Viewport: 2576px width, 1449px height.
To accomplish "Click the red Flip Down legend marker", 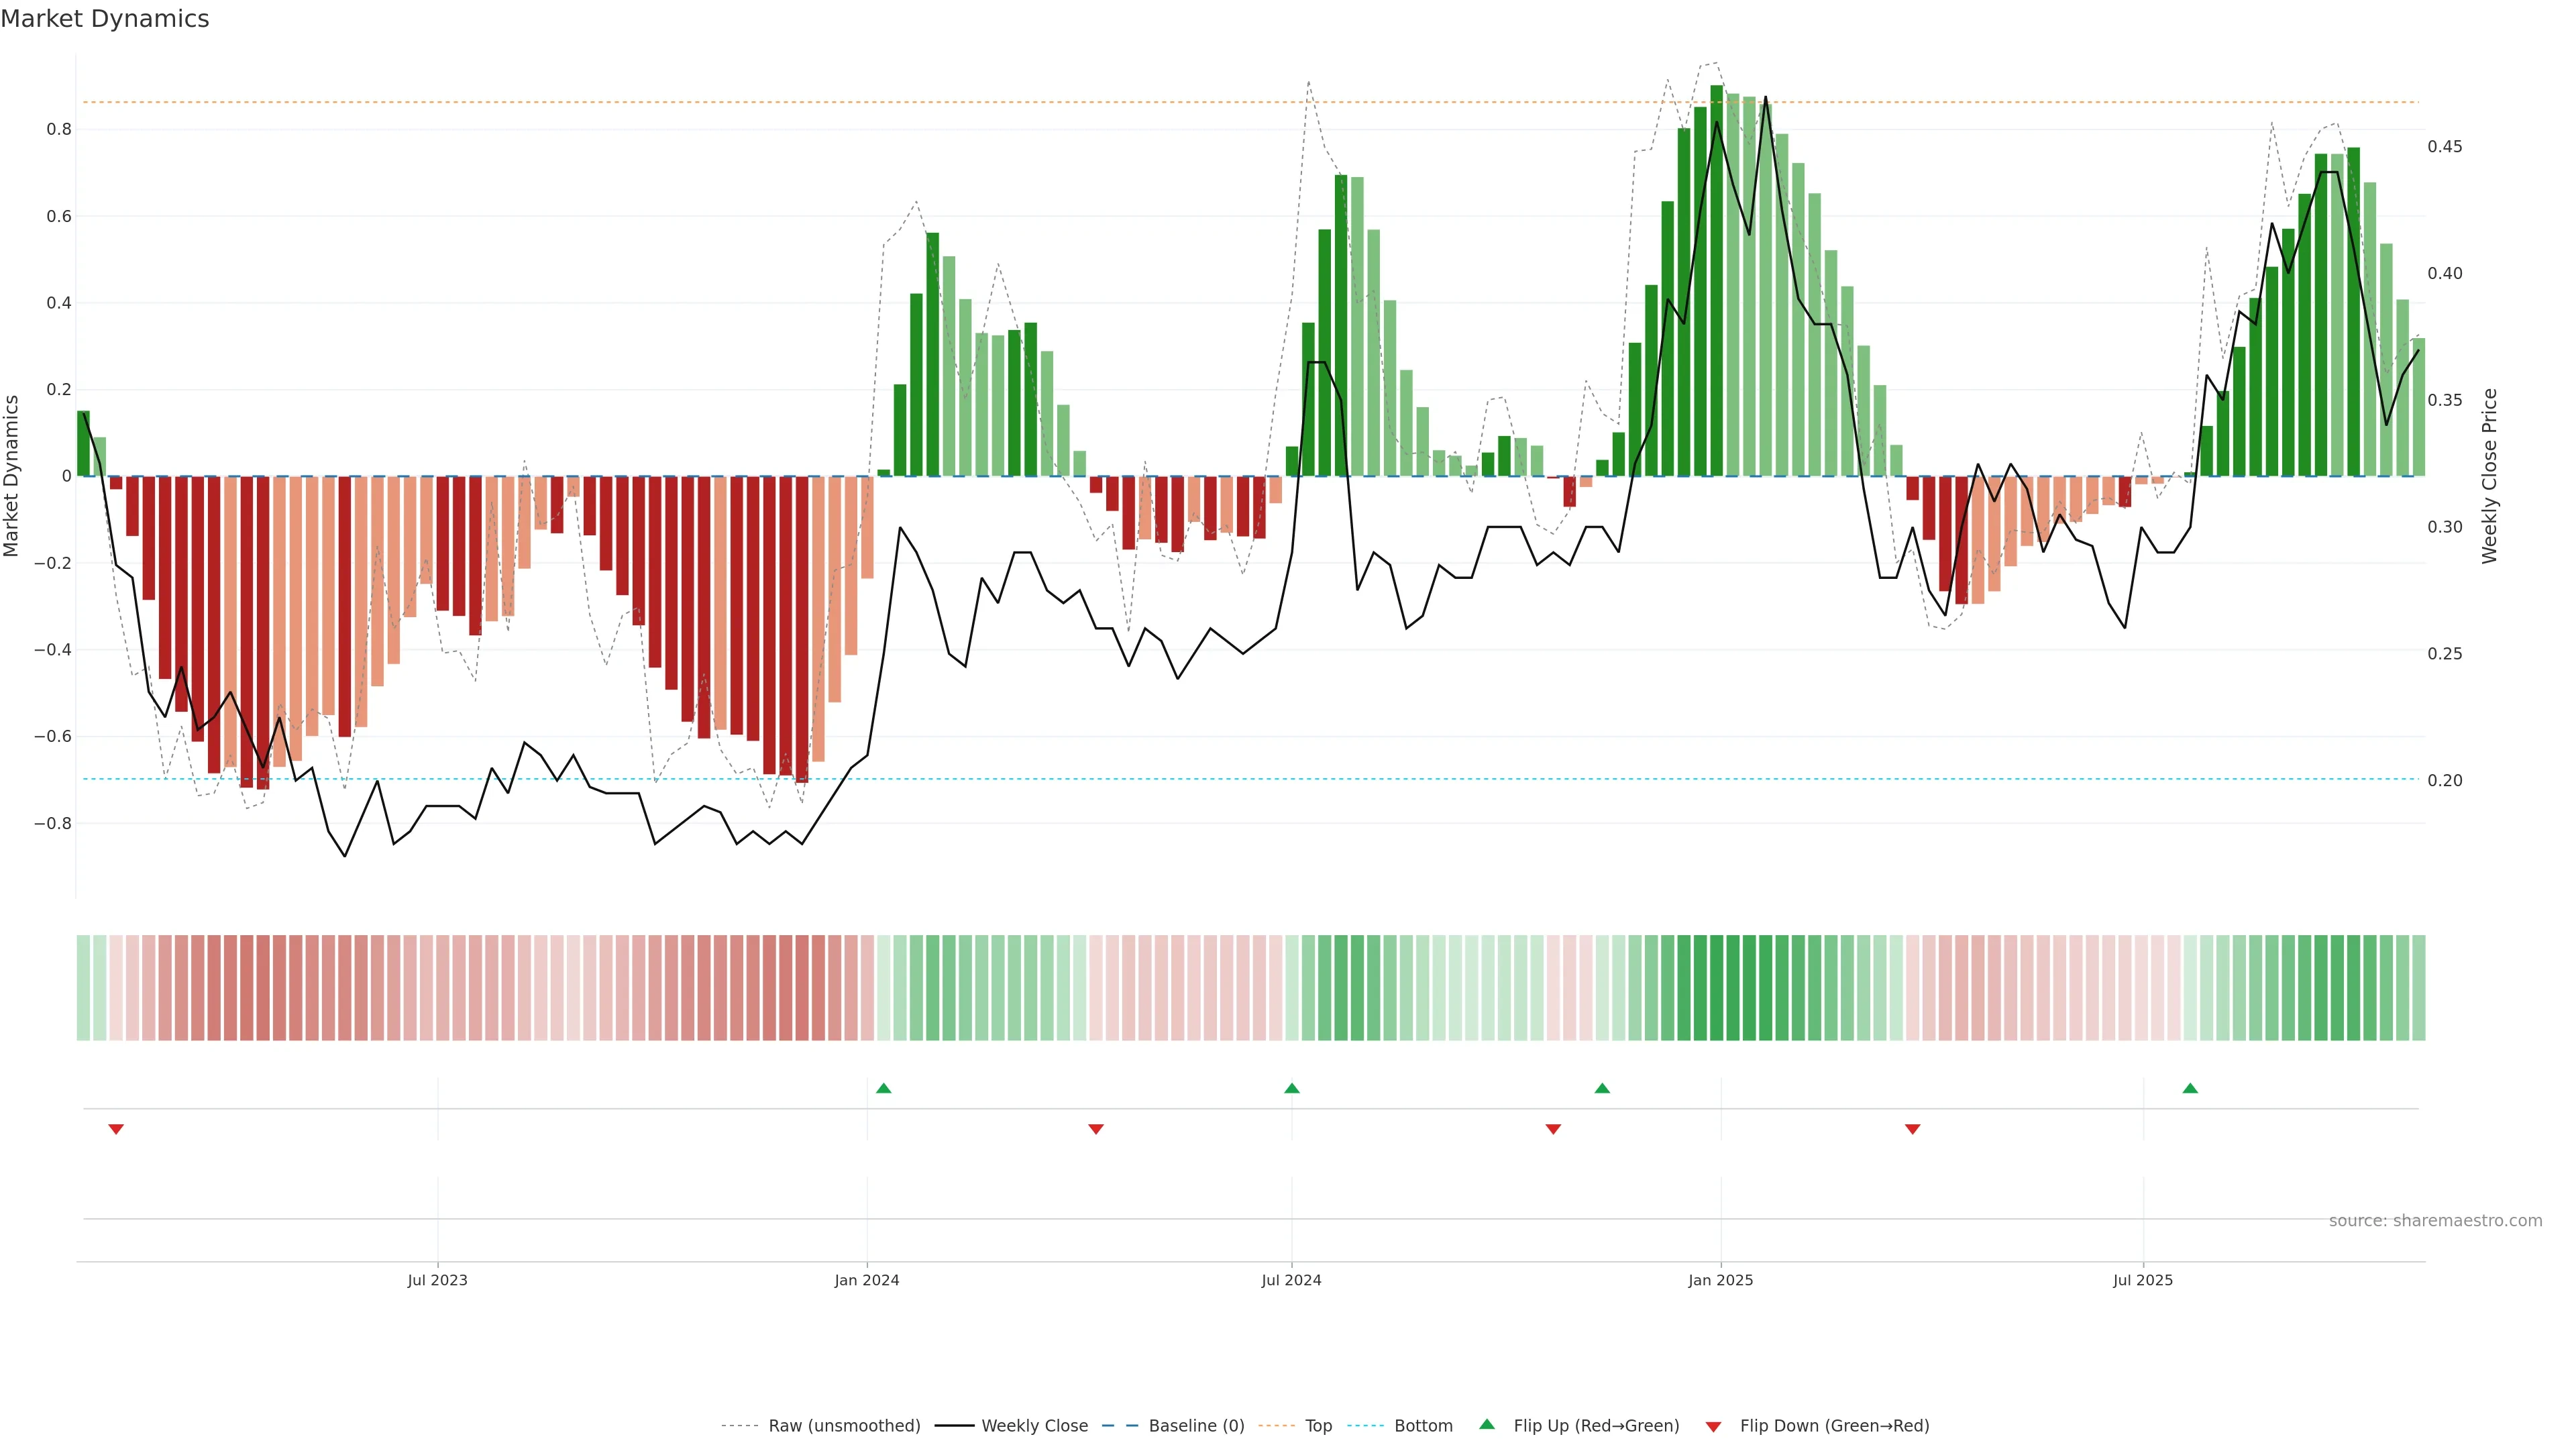I will click(x=1713, y=1427).
